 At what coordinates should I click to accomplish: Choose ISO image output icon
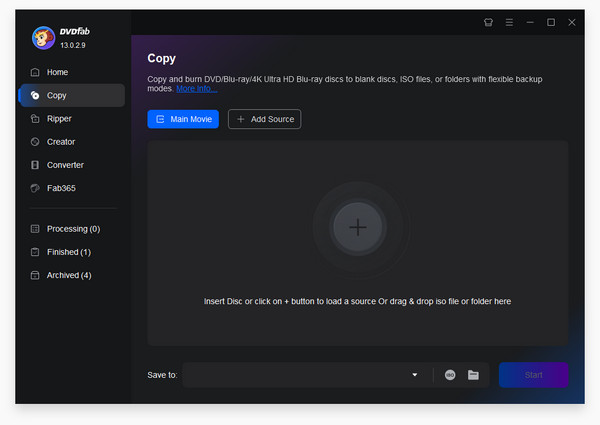click(450, 375)
